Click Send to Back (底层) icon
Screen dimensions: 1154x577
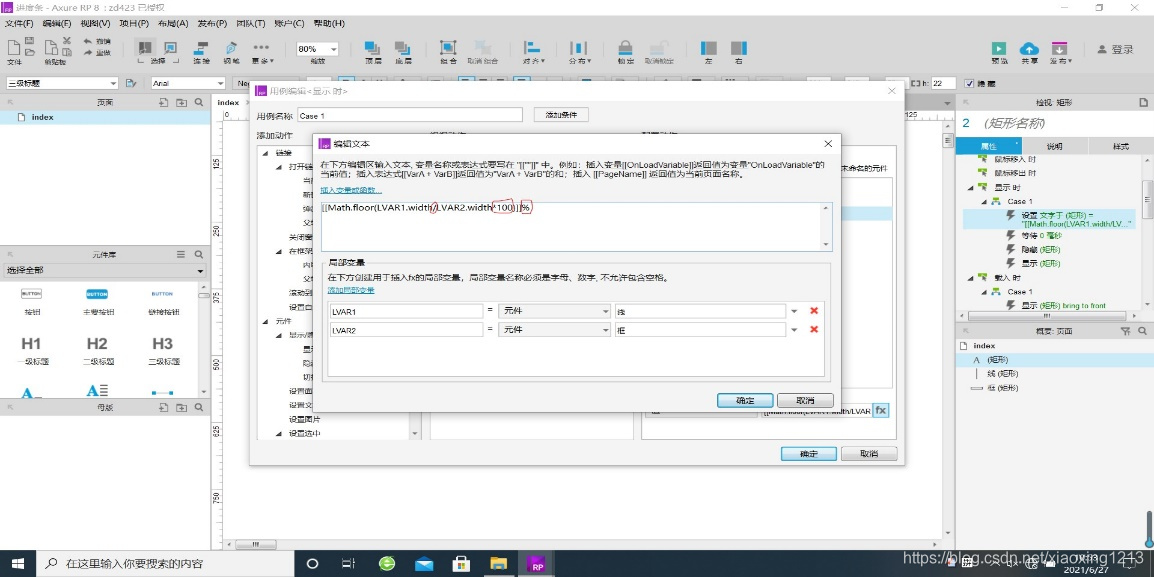point(402,48)
